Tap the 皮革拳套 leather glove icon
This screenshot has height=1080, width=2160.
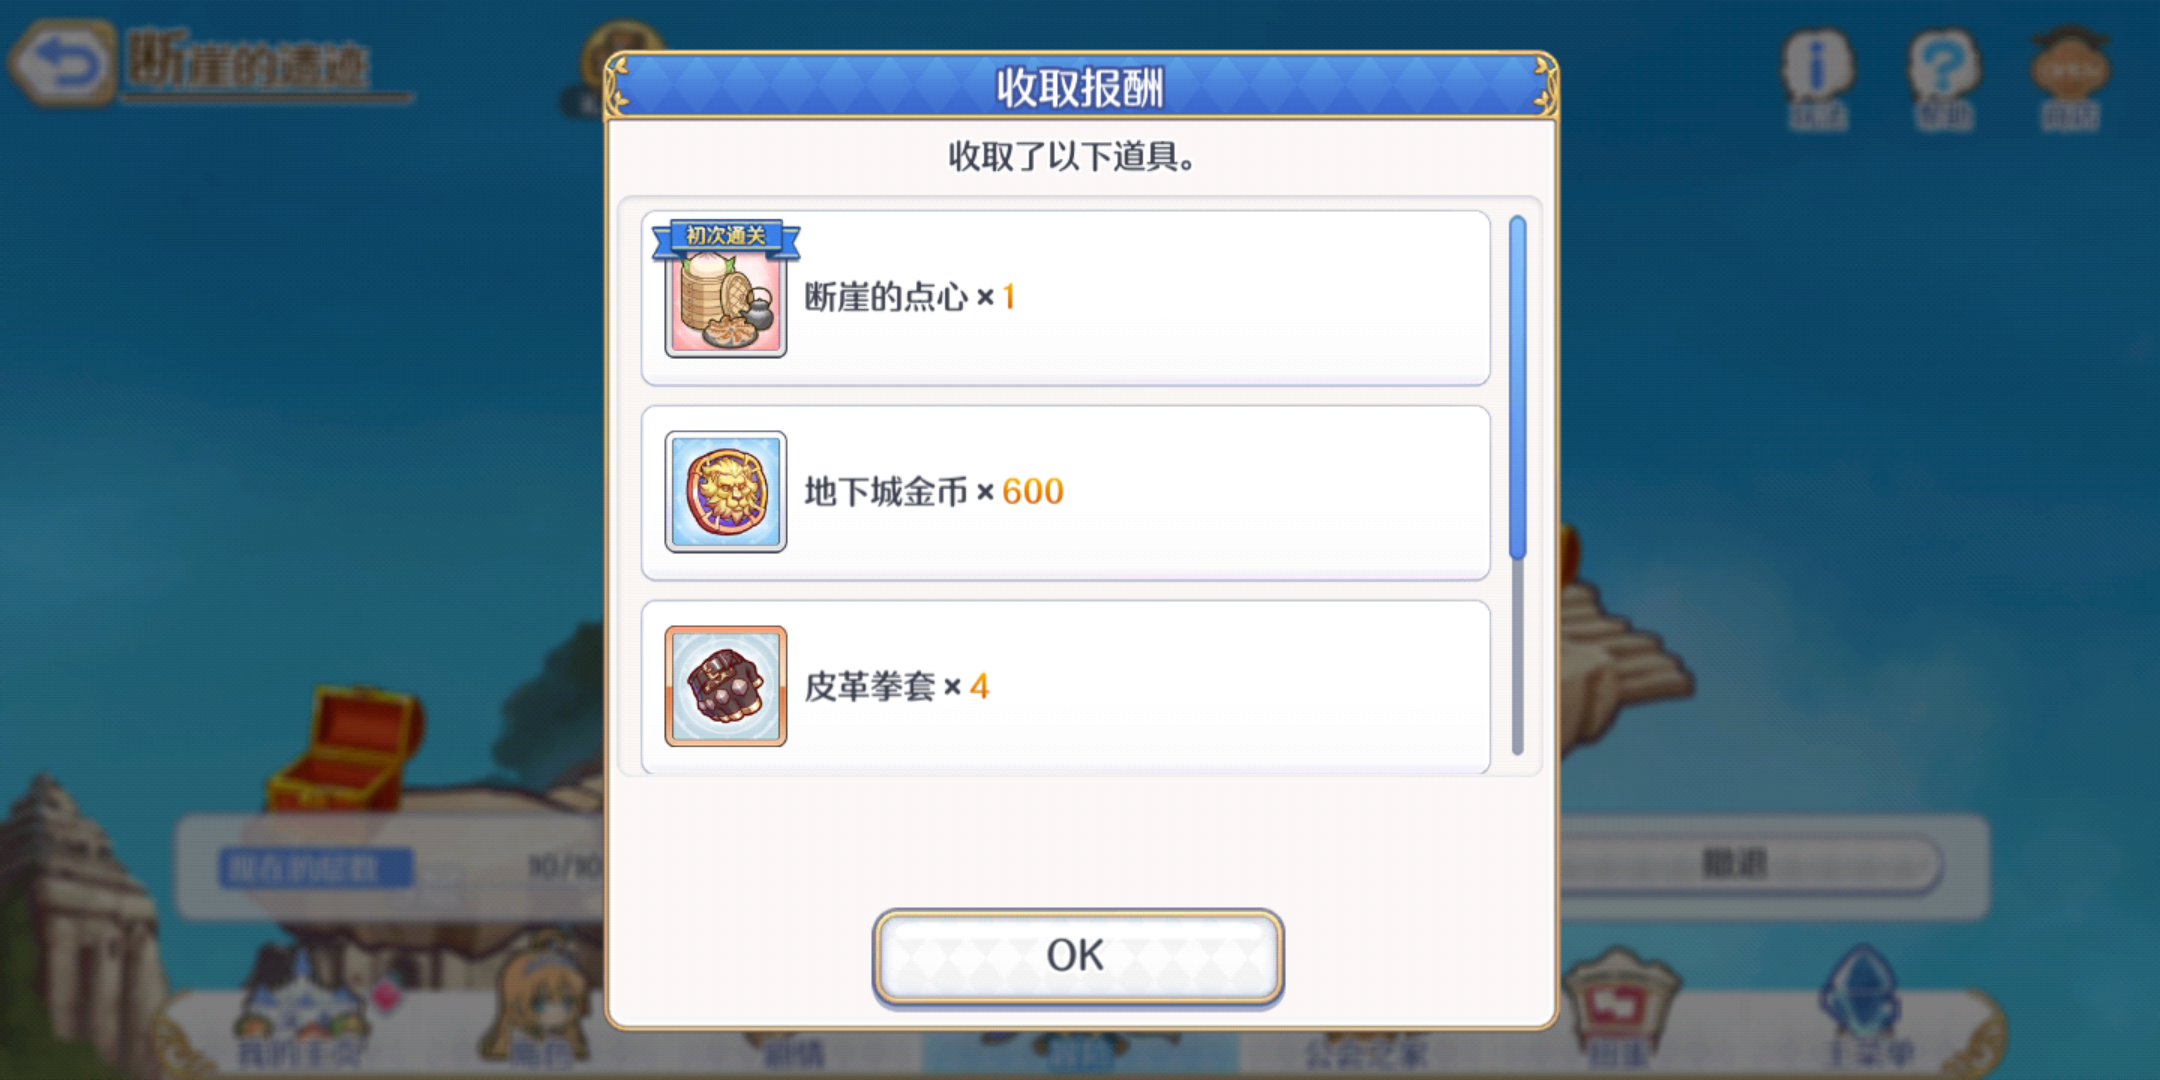(x=726, y=686)
